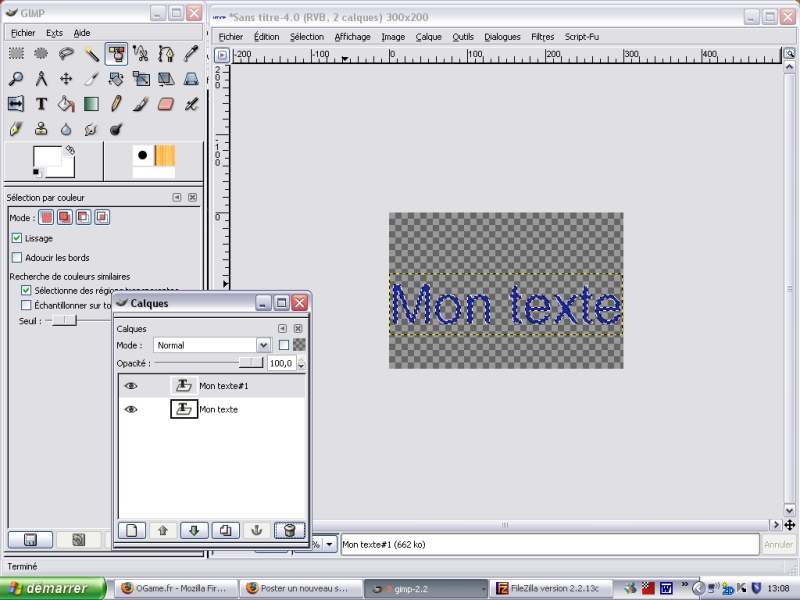Select the Pencil tool

click(116, 104)
